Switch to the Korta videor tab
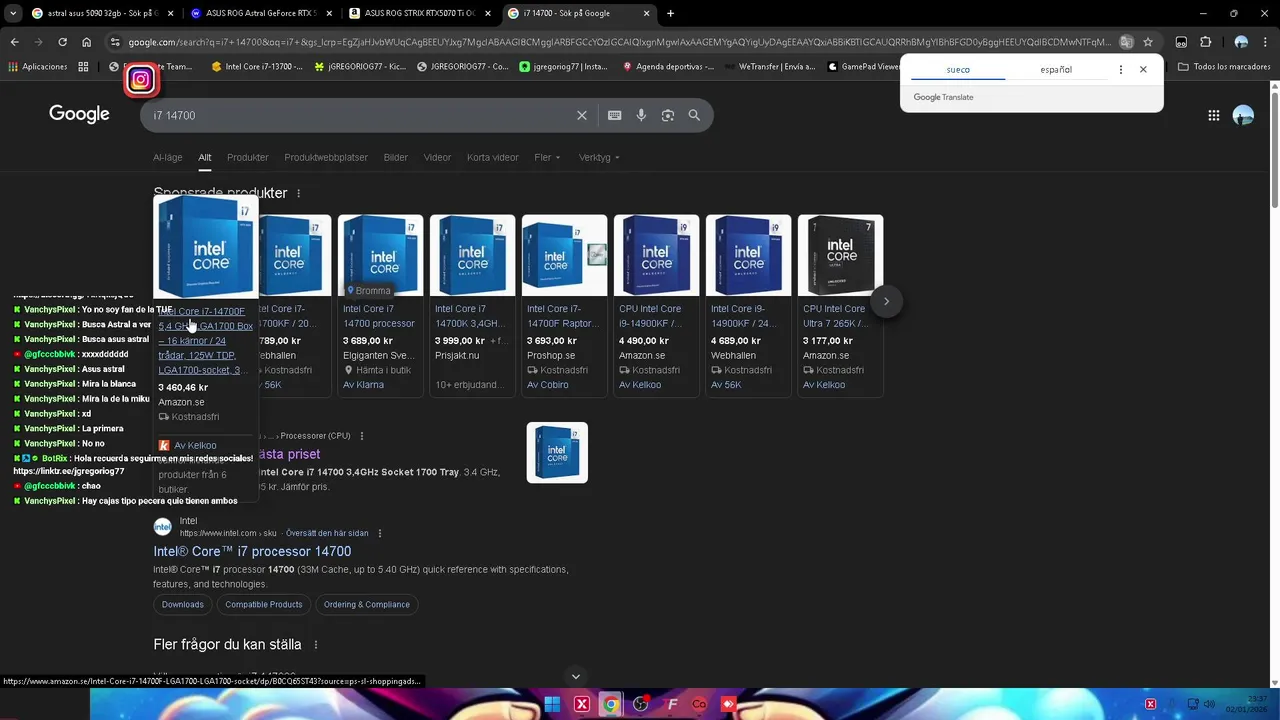Viewport: 1280px width, 720px height. (493, 157)
